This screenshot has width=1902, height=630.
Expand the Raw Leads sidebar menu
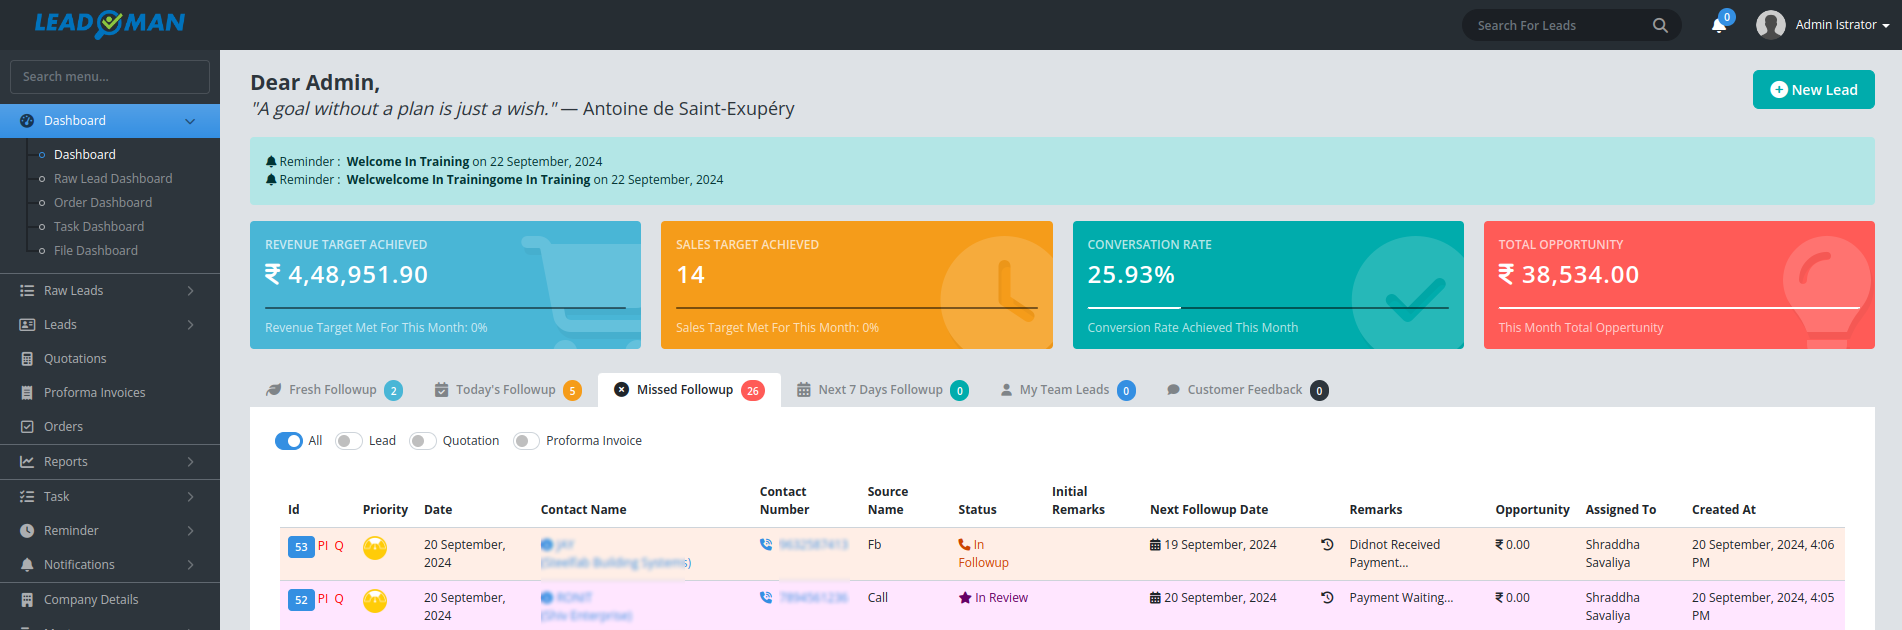(109, 291)
